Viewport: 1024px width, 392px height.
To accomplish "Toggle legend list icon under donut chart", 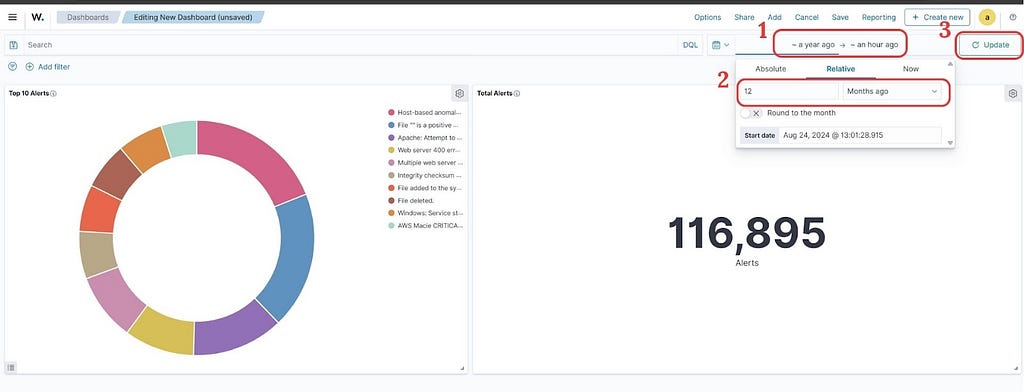I will coord(12,368).
